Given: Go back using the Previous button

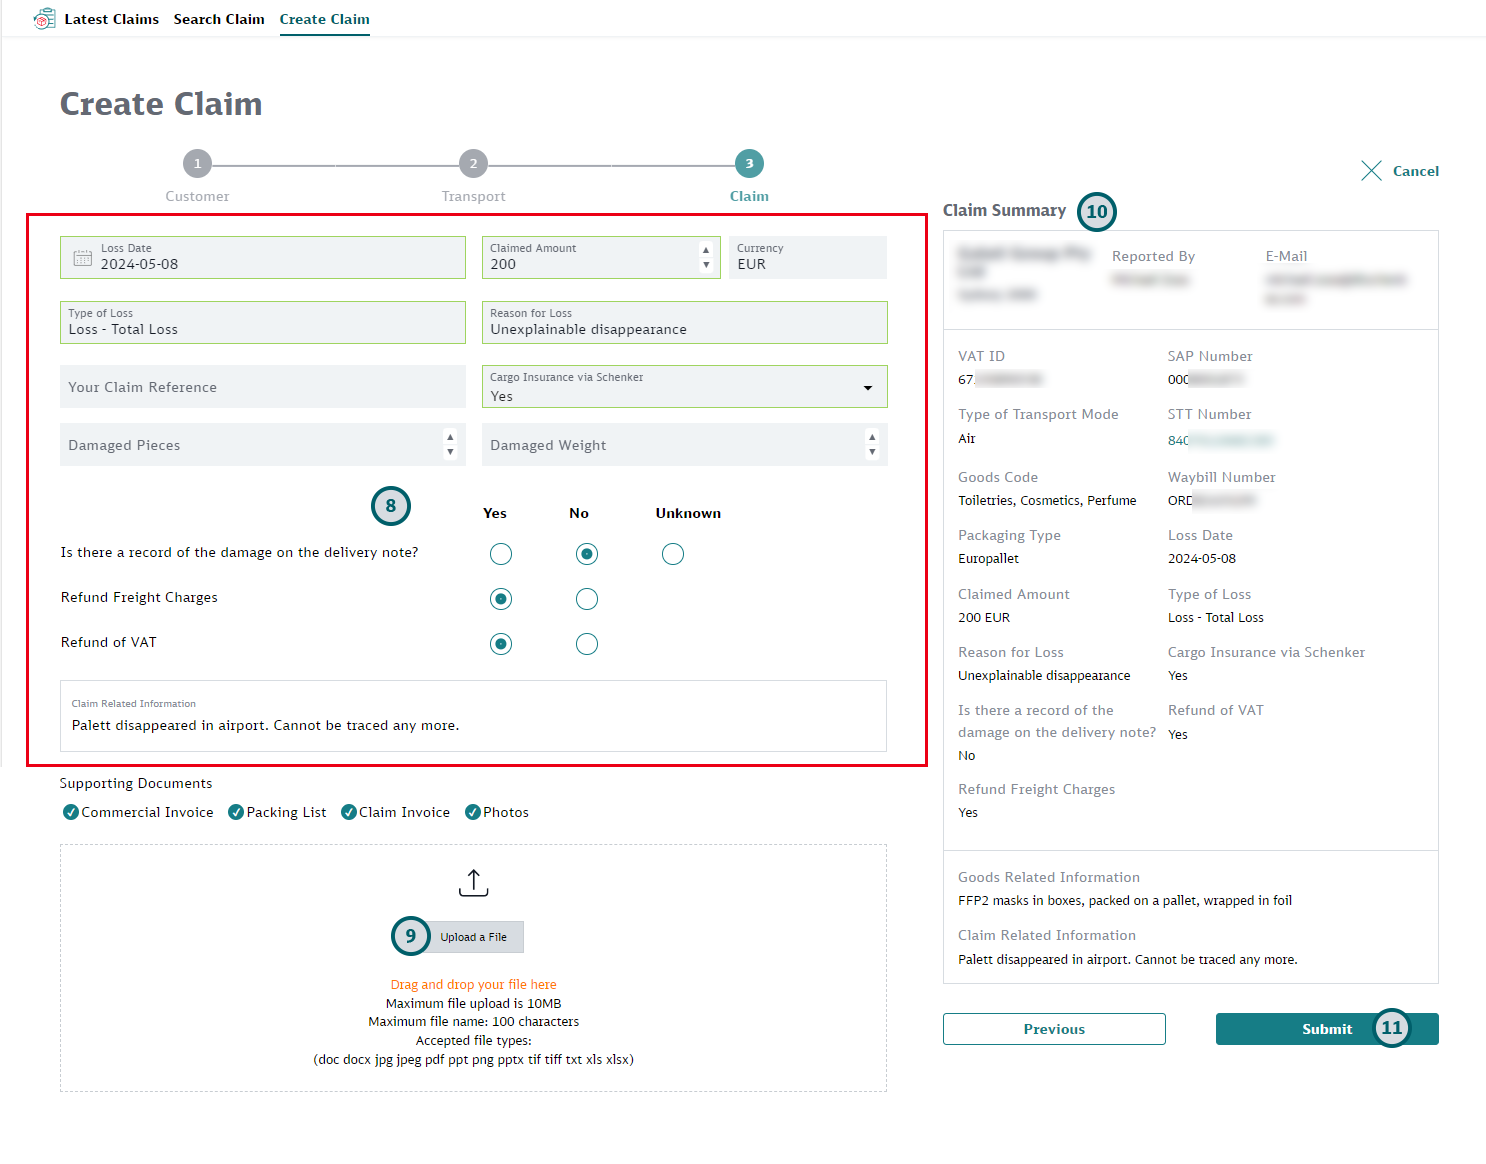Looking at the screenshot, I should [1053, 1029].
